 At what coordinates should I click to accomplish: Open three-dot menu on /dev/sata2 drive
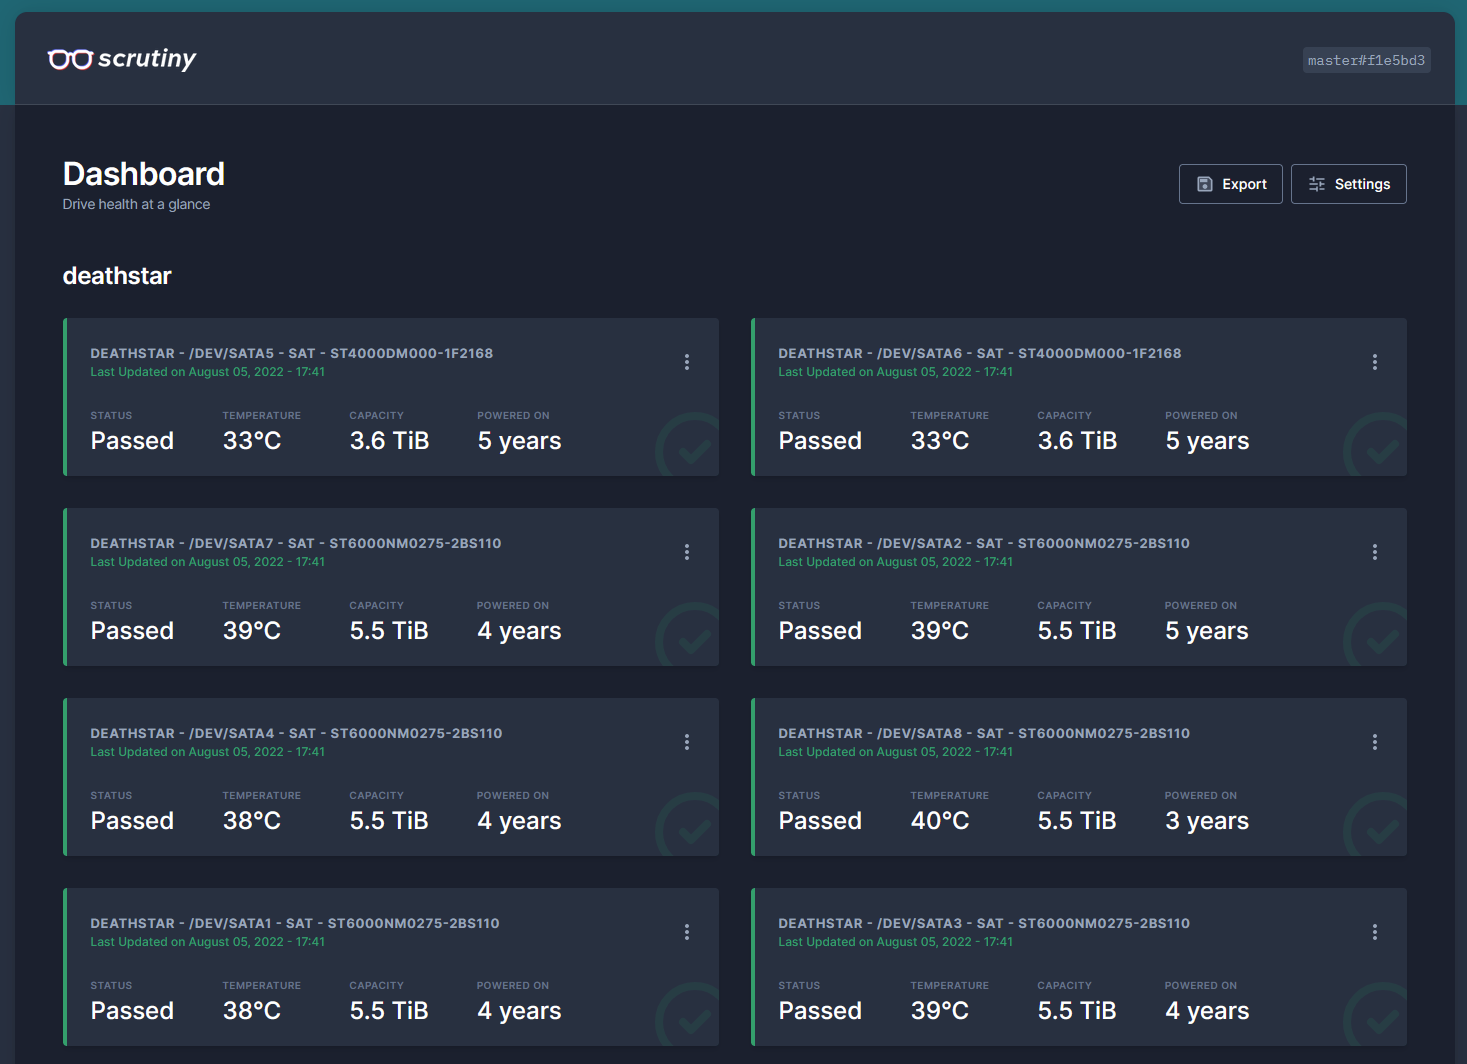coord(1374,552)
